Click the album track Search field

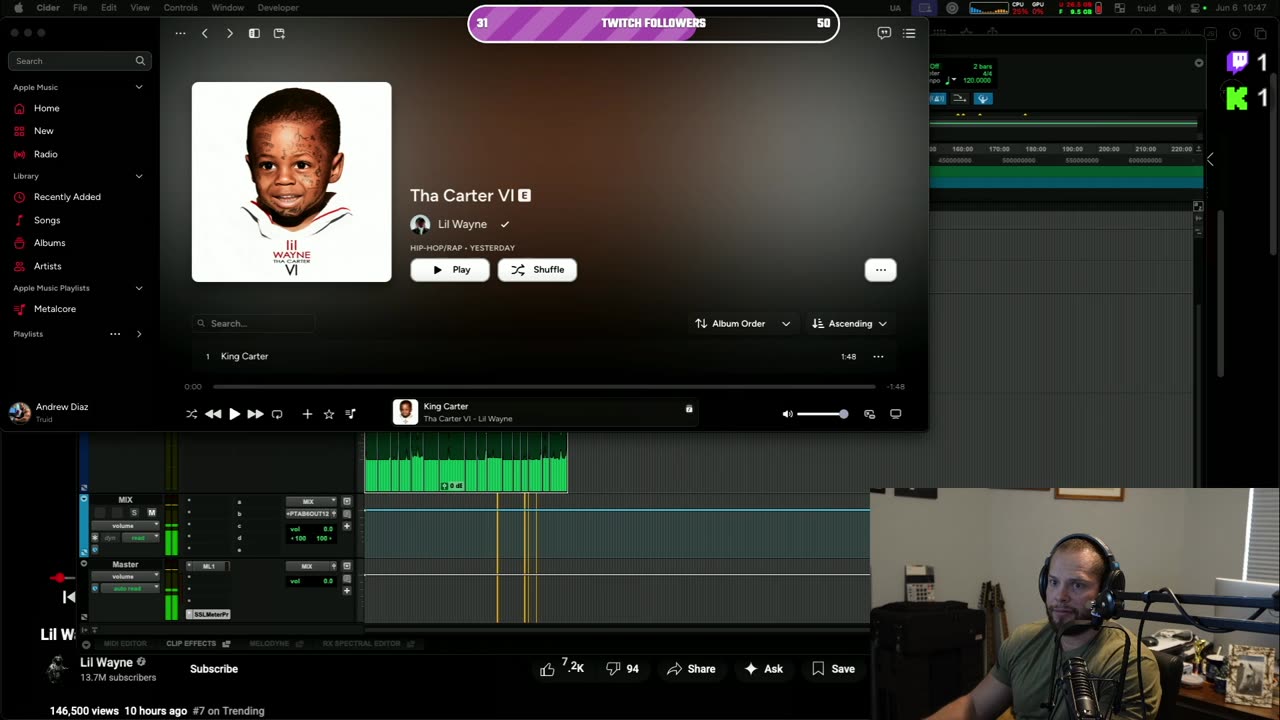click(254, 323)
